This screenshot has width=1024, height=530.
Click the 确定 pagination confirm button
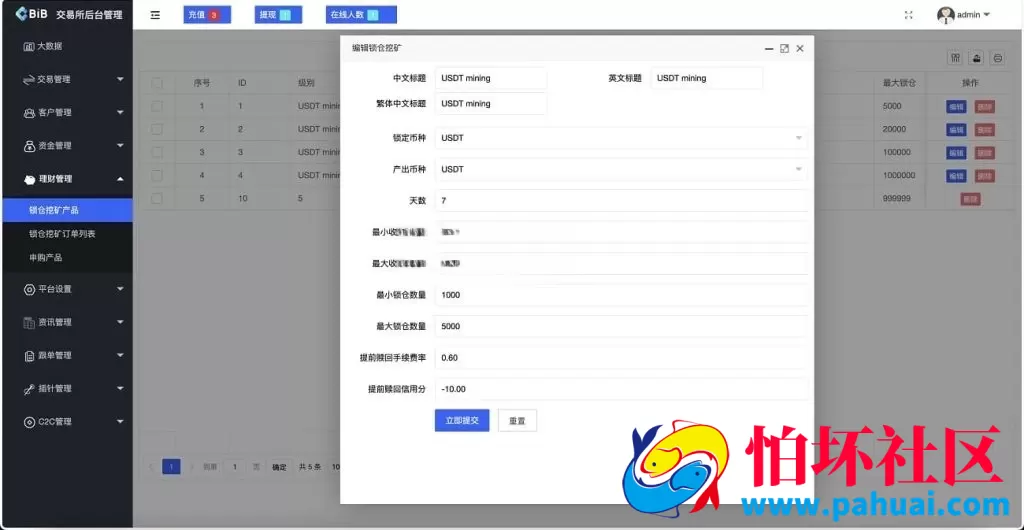(x=279, y=467)
